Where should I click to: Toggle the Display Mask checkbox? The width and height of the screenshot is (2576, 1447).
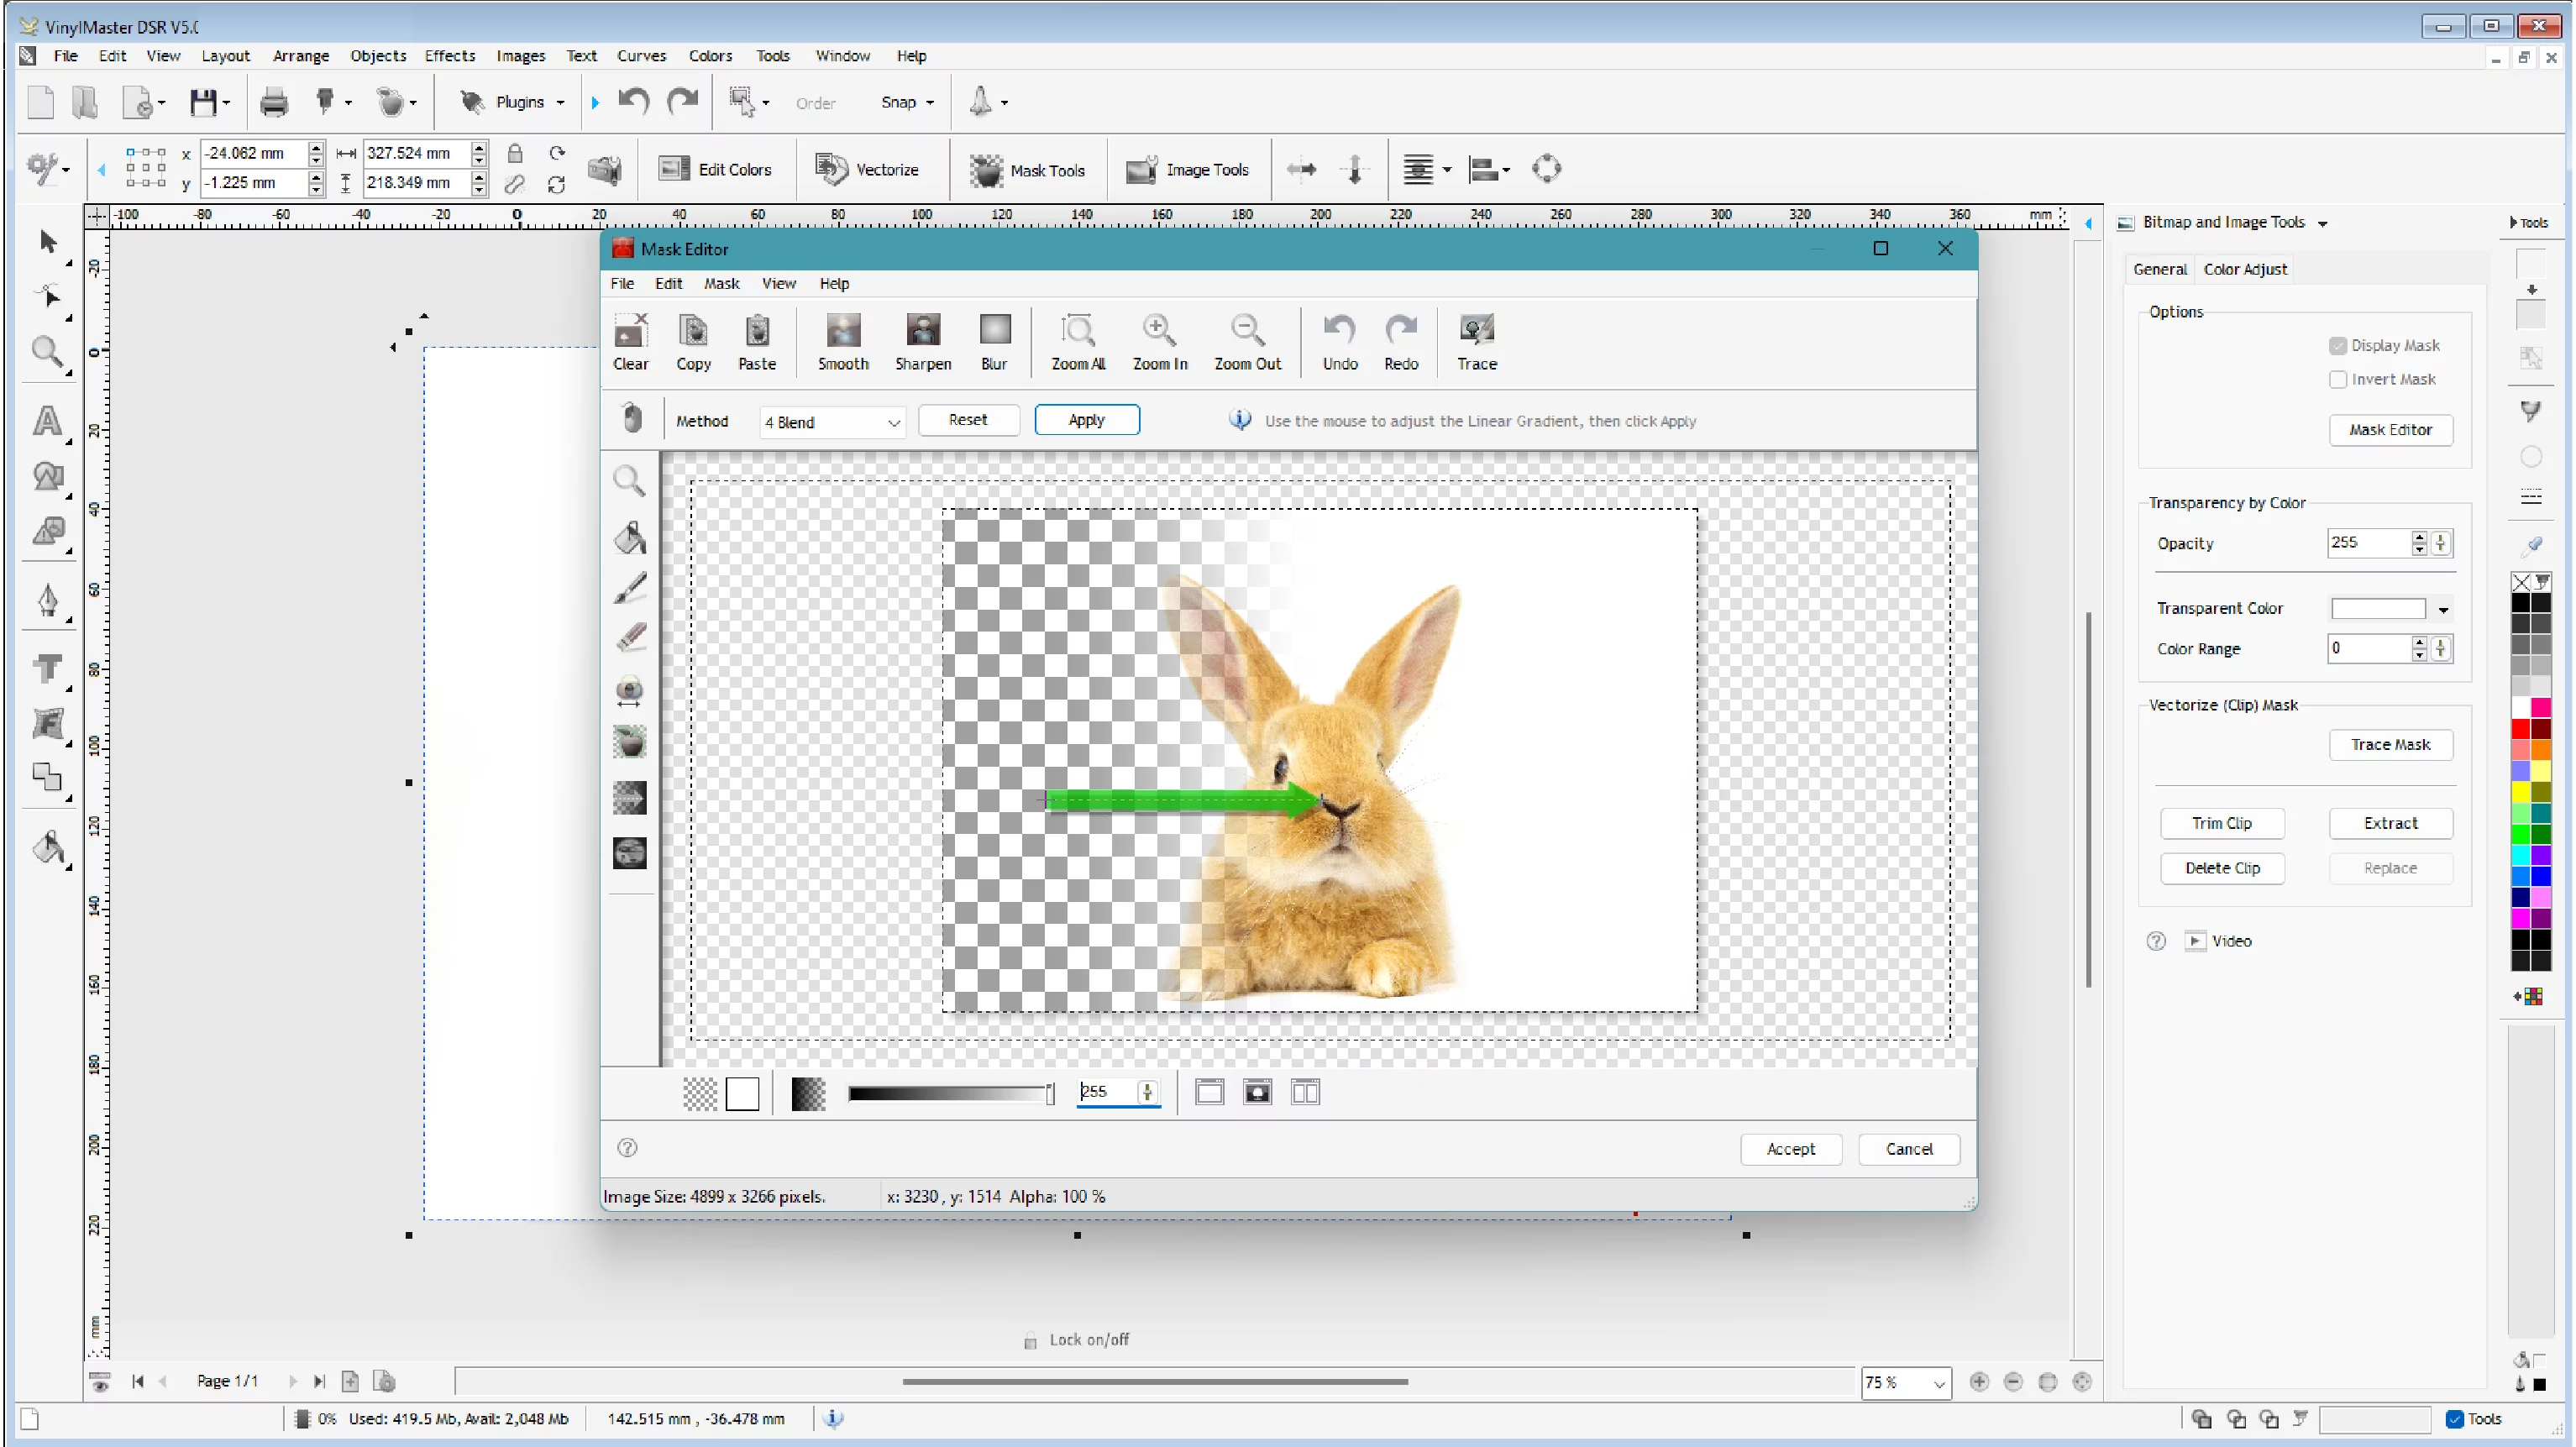click(x=2337, y=345)
